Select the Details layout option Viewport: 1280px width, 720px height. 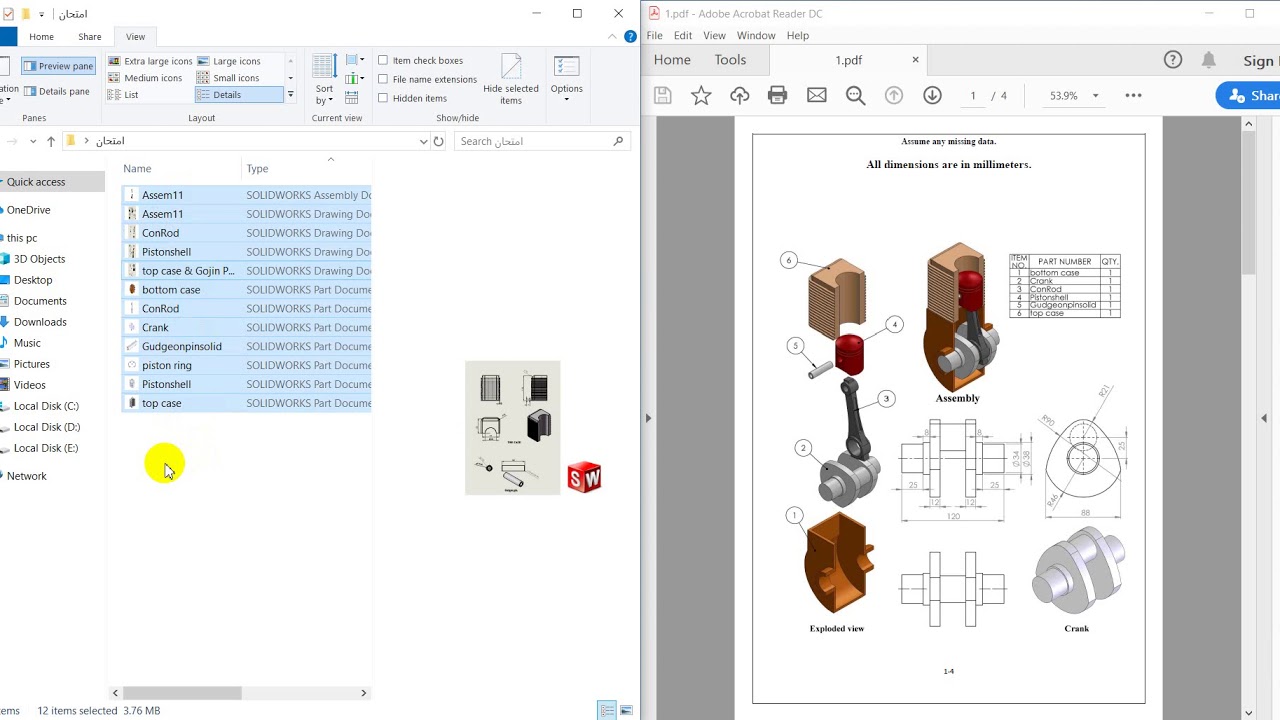pyautogui.click(x=239, y=95)
